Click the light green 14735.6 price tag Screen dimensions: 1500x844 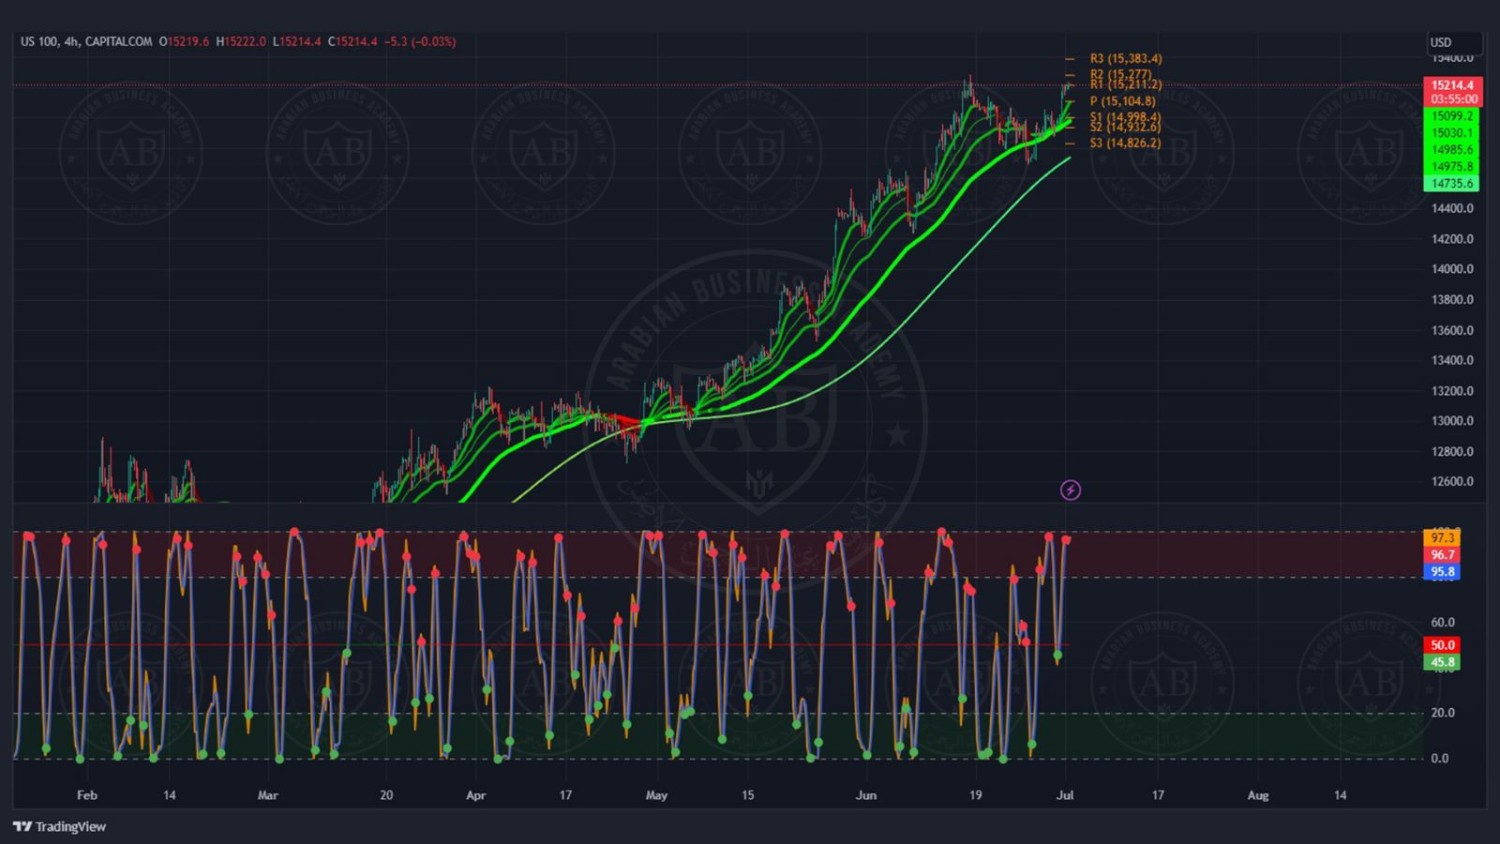click(x=1452, y=184)
